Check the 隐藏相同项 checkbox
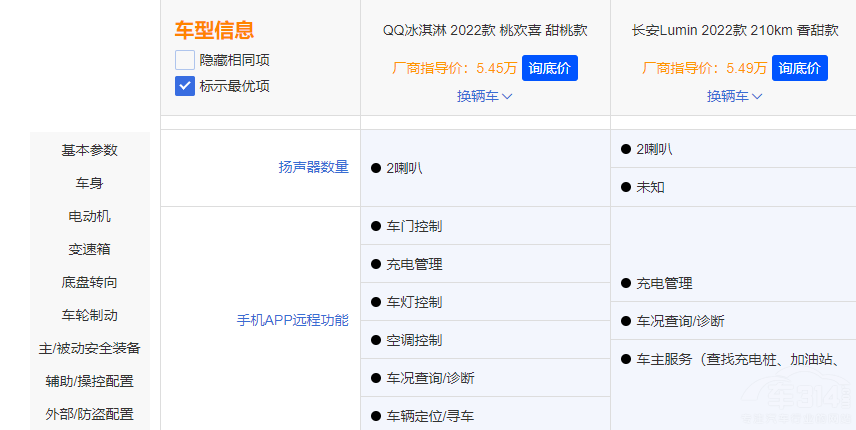The width and height of the screenshot is (856, 430). click(185, 60)
